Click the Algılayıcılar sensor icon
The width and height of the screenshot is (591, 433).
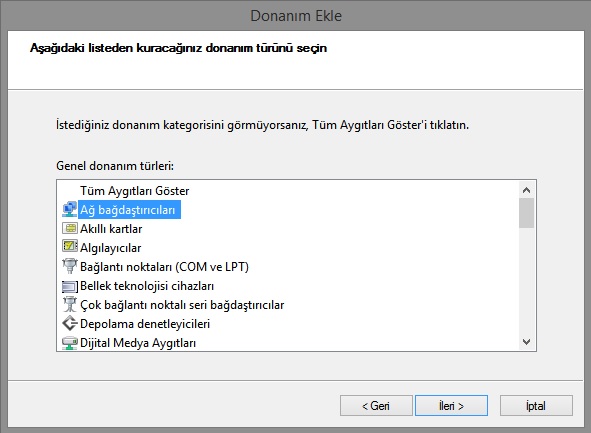69,247
